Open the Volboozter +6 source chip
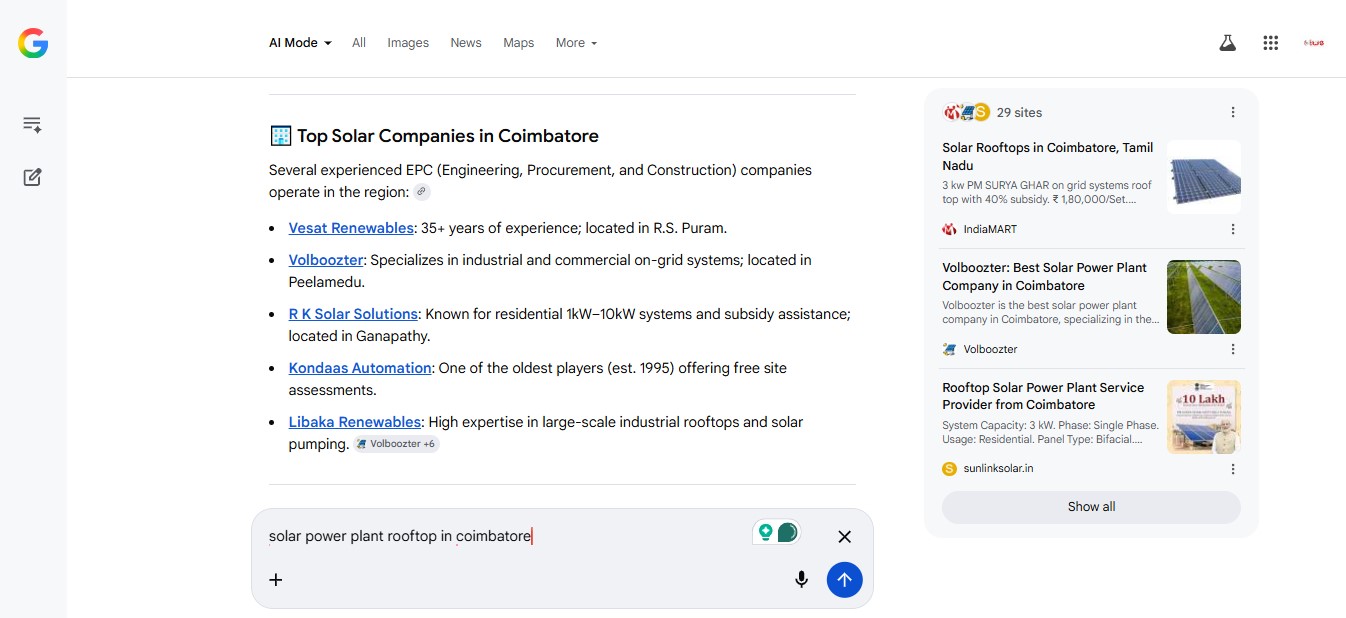 [x=397, y=444]
